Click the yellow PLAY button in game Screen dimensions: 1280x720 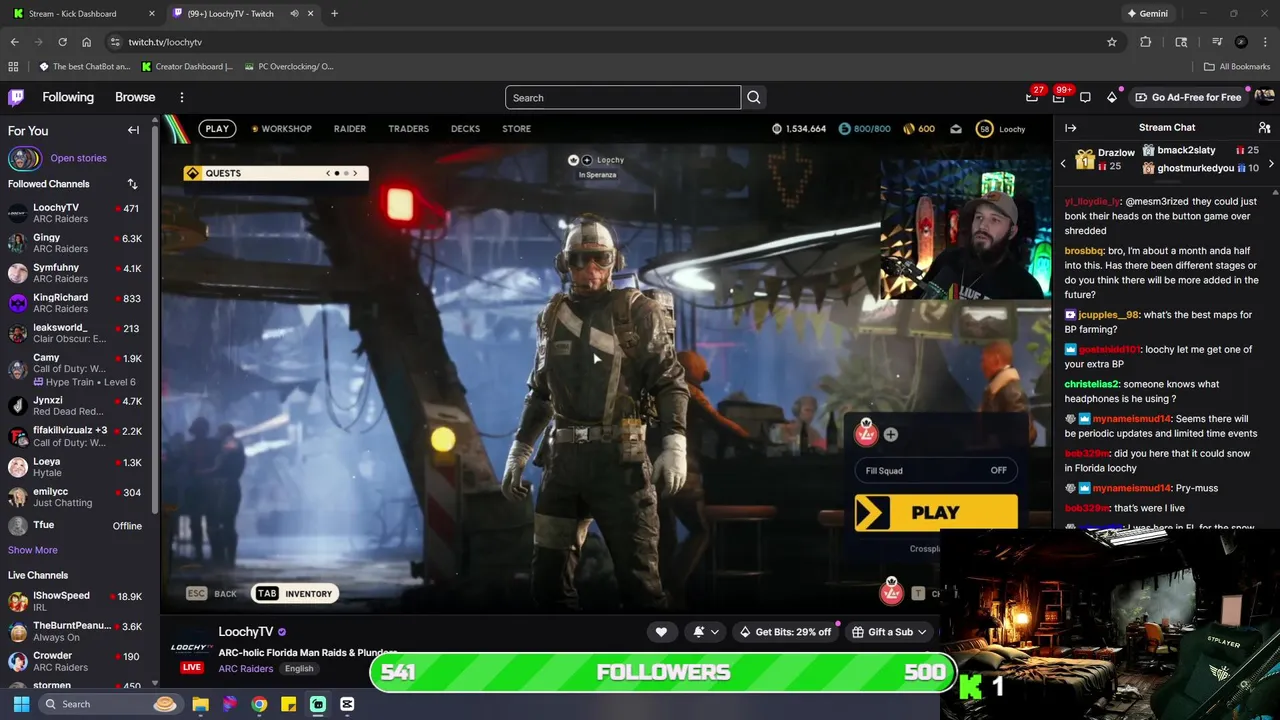click(936, 513)
